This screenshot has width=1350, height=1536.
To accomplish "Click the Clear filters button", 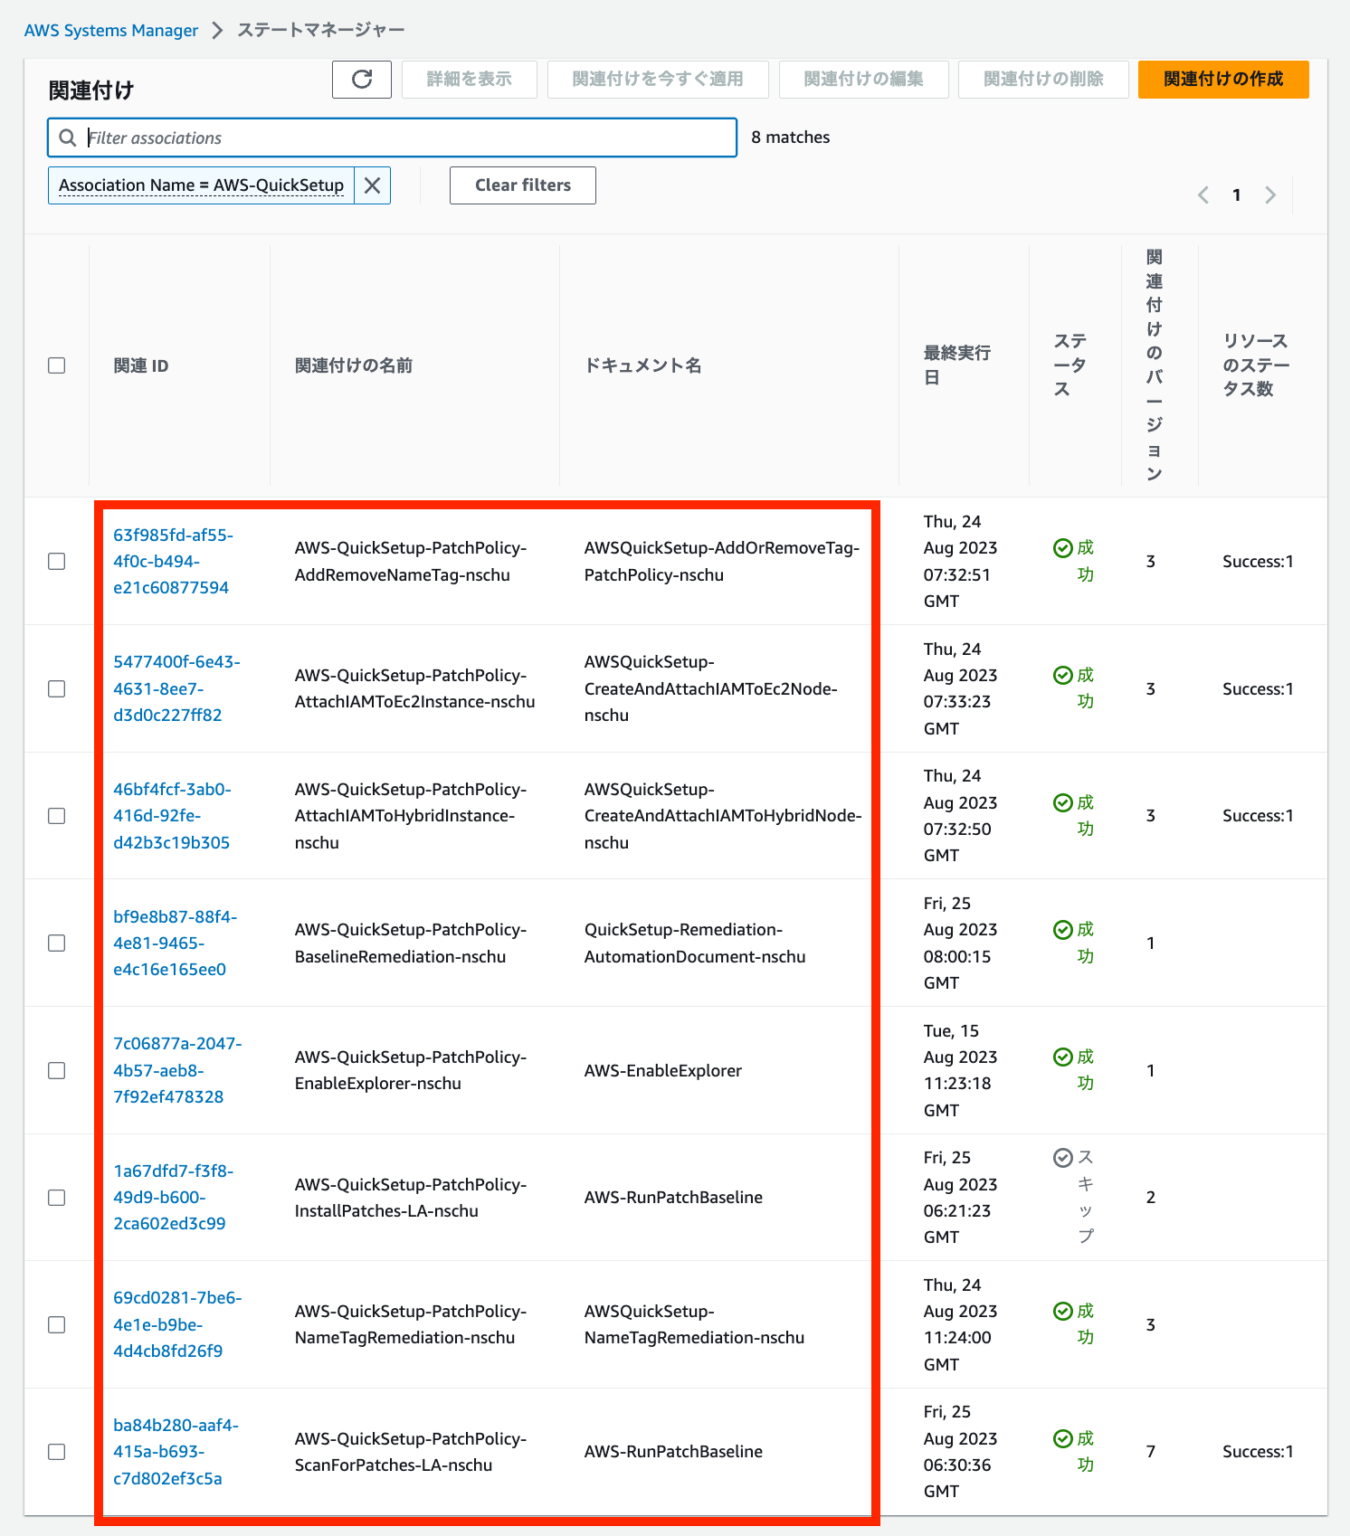I will coord(522,185).
